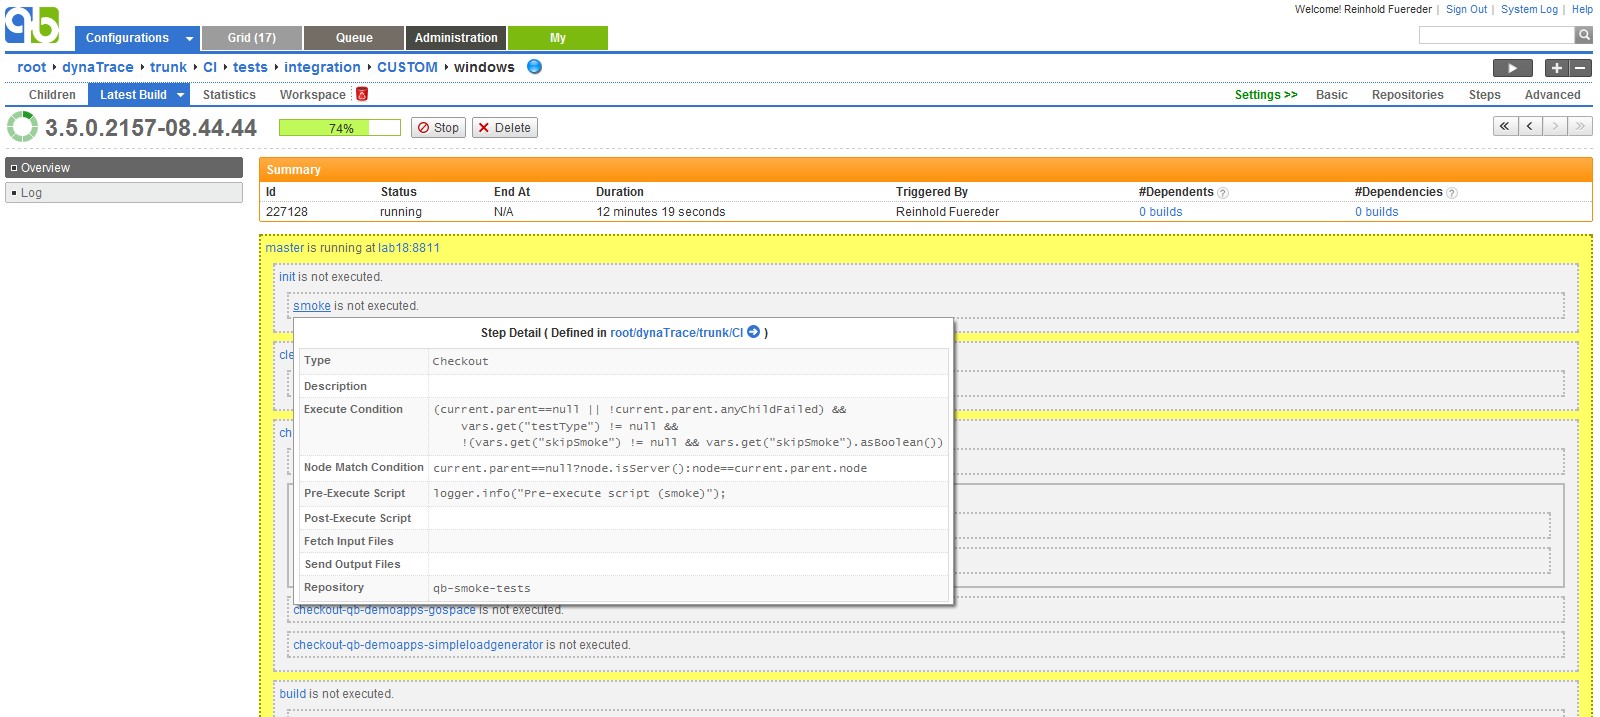
Task: Run the configuration with the play button
Action: pos(1512,68)
